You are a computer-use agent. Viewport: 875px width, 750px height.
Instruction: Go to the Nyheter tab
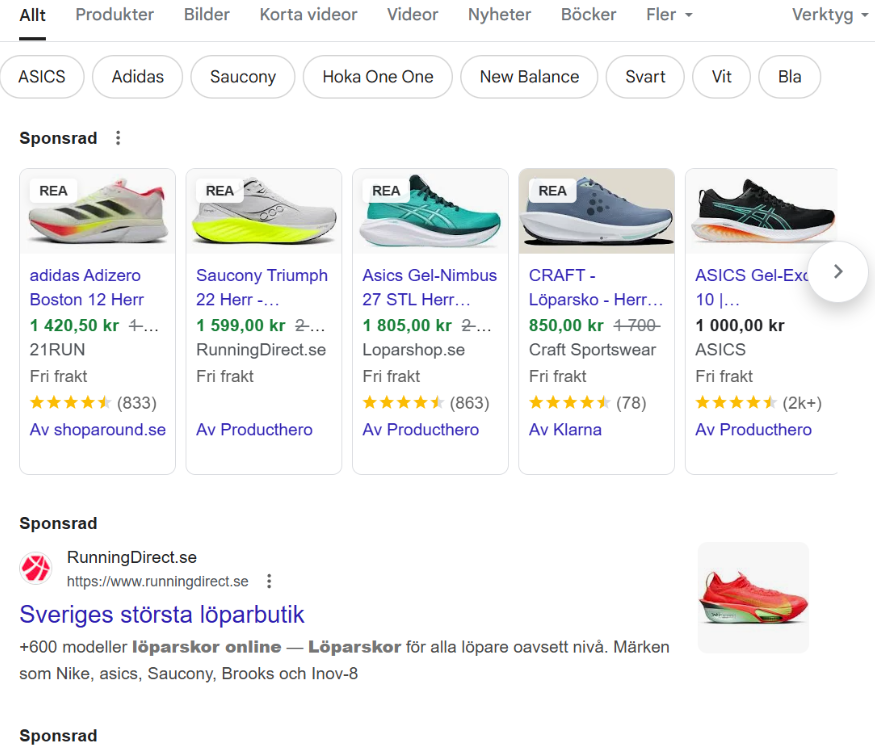point(499,15)
